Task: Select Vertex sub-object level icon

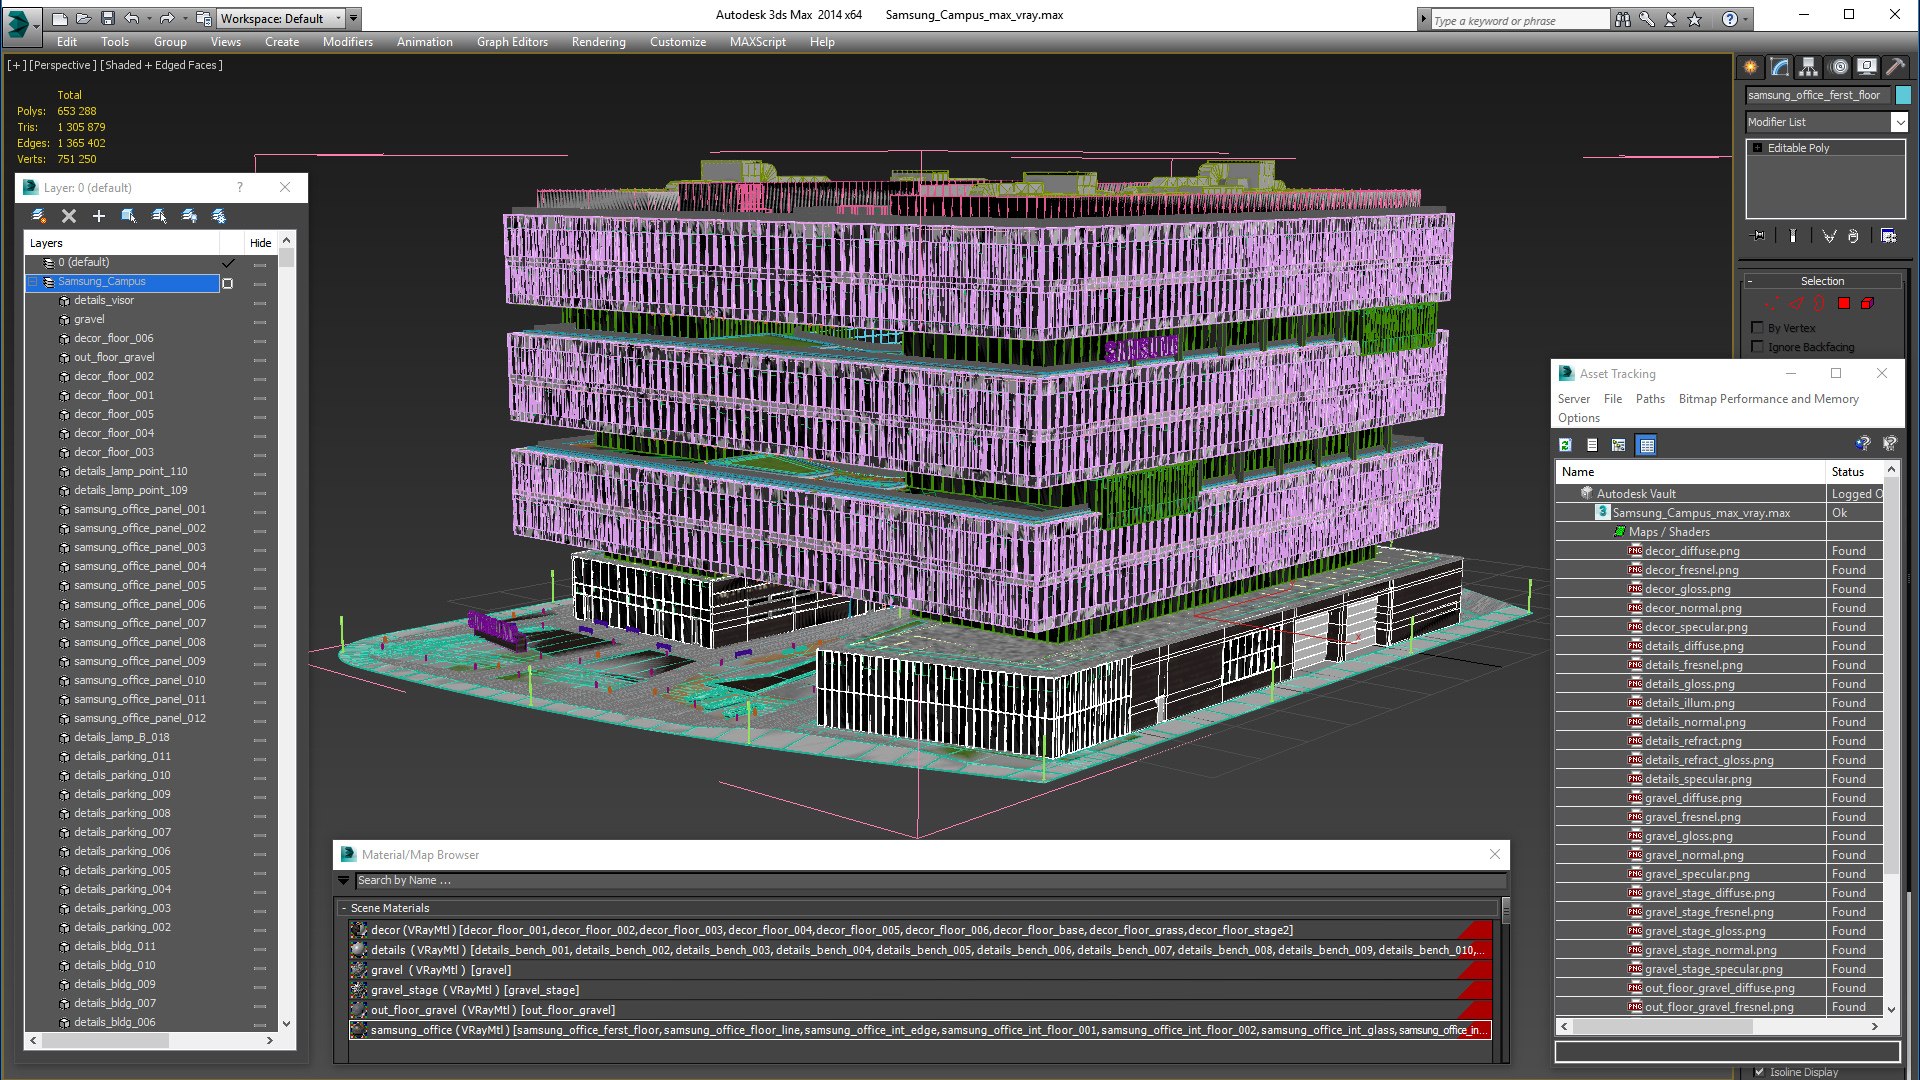Action: point(1771,303)
